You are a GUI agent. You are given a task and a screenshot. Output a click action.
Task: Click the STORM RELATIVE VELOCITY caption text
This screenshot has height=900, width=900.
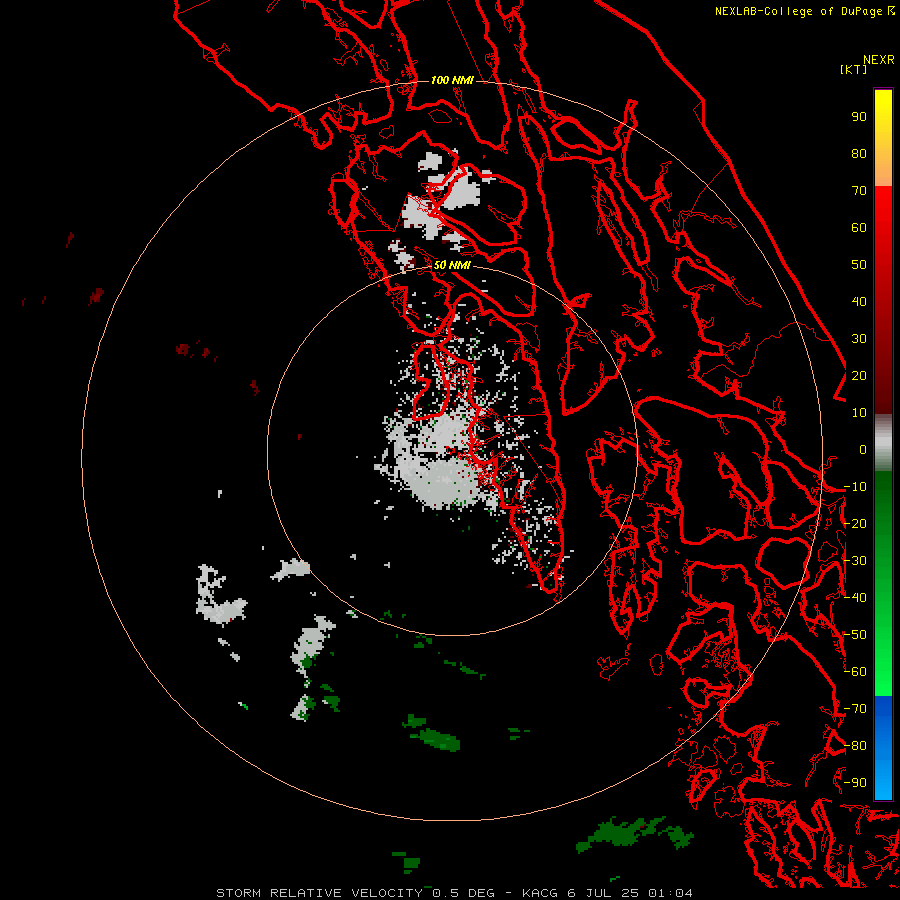320,893
